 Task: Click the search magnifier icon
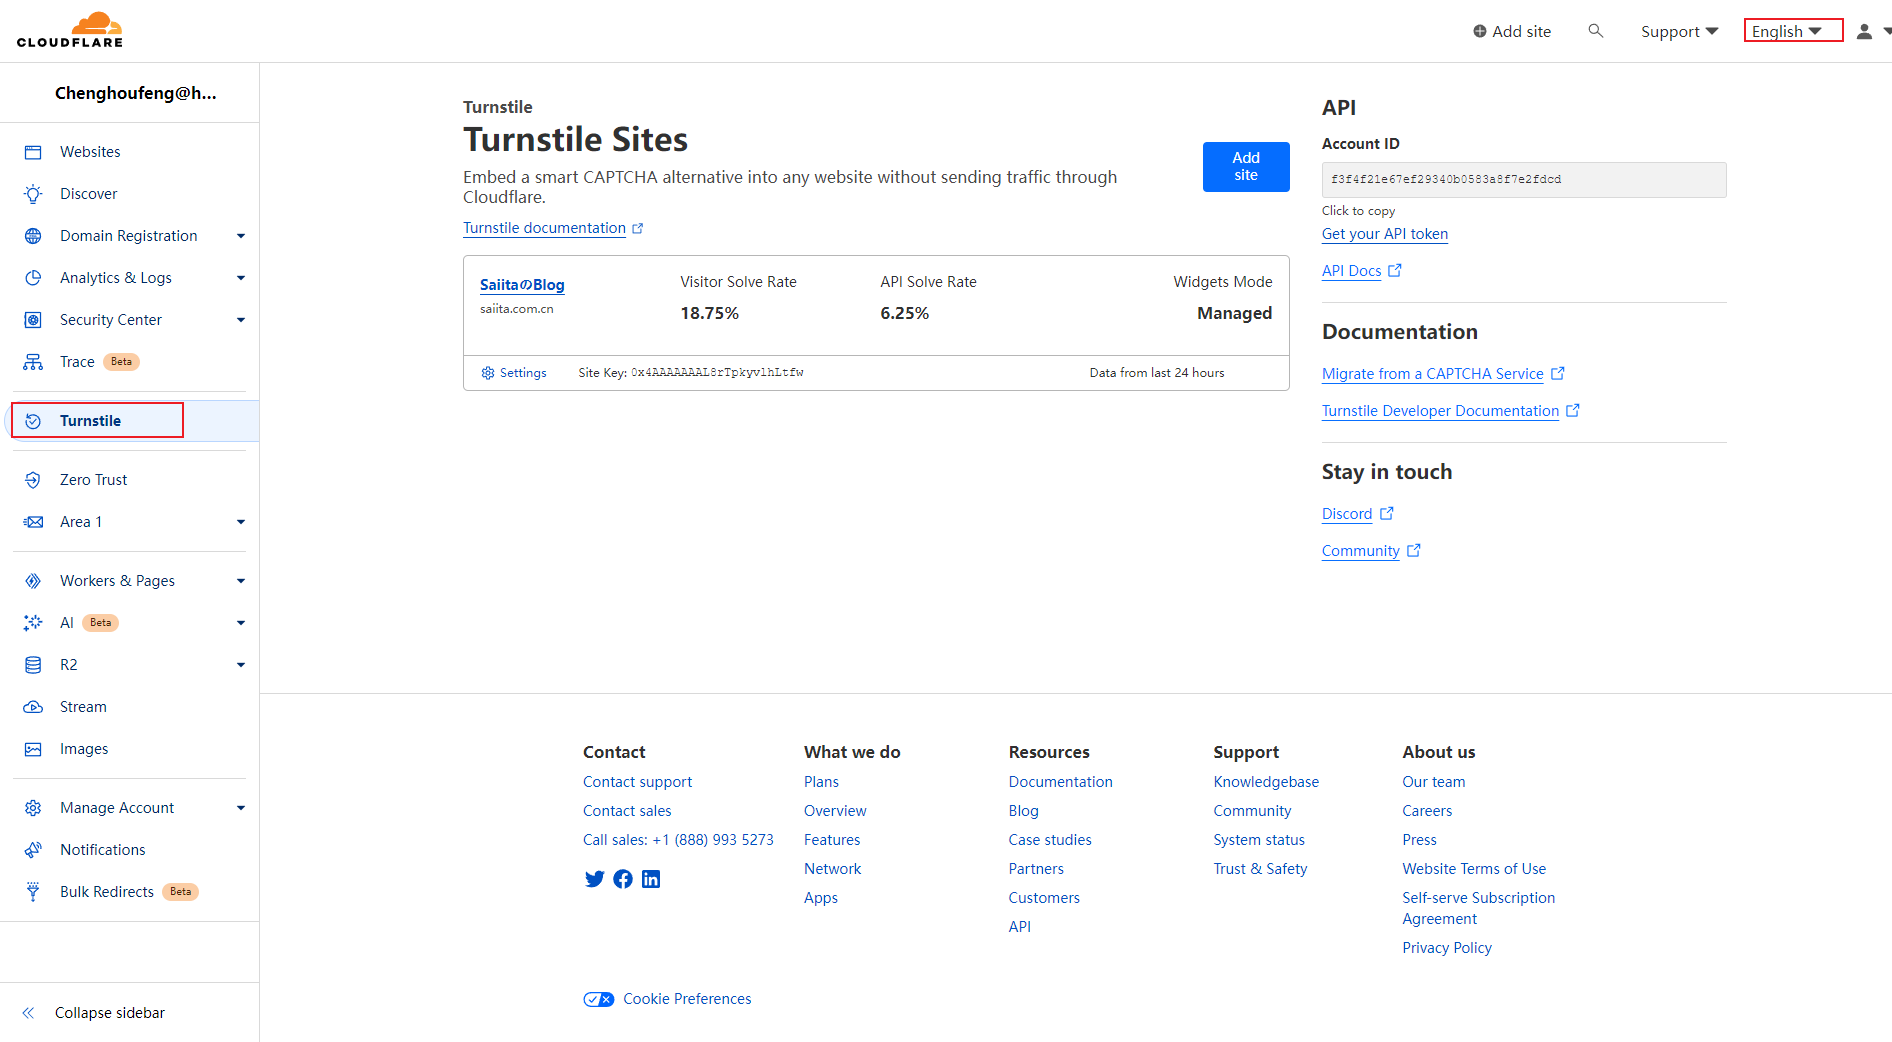click(x=1596, y=31)
